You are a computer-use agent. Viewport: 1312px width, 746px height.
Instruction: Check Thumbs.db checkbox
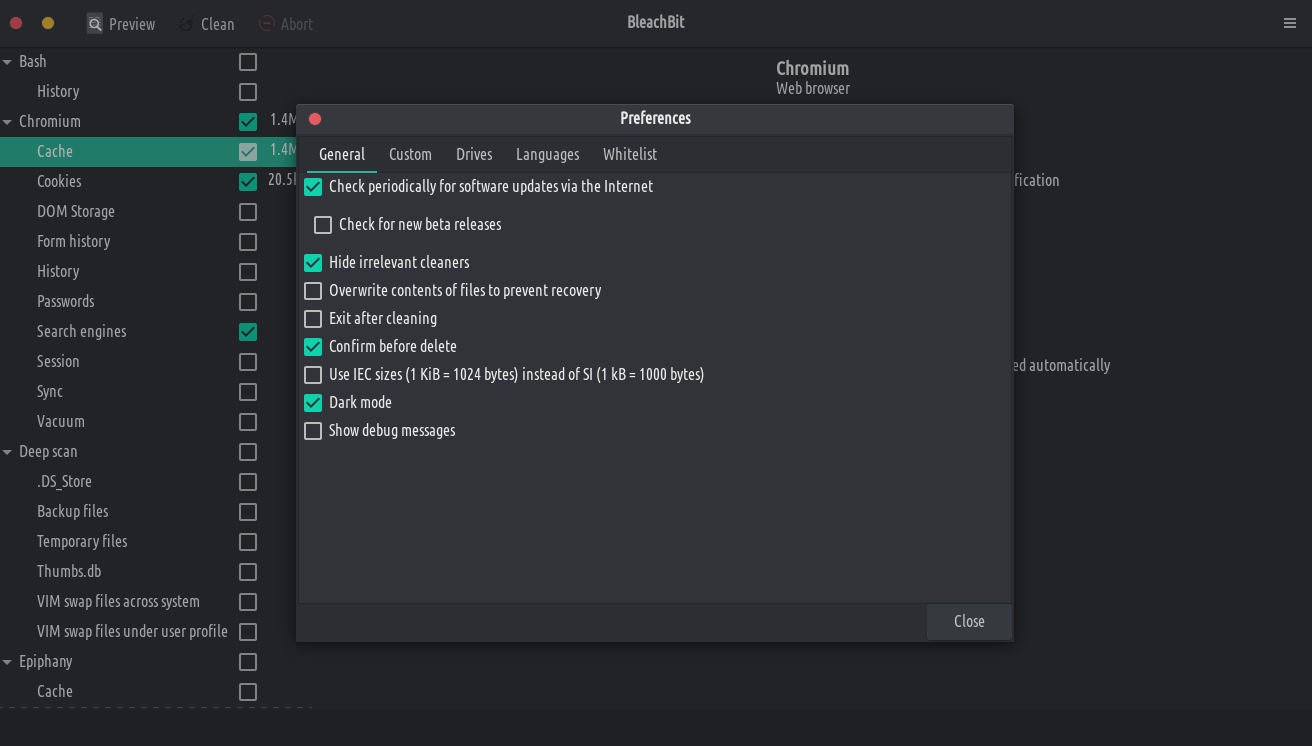248,572
